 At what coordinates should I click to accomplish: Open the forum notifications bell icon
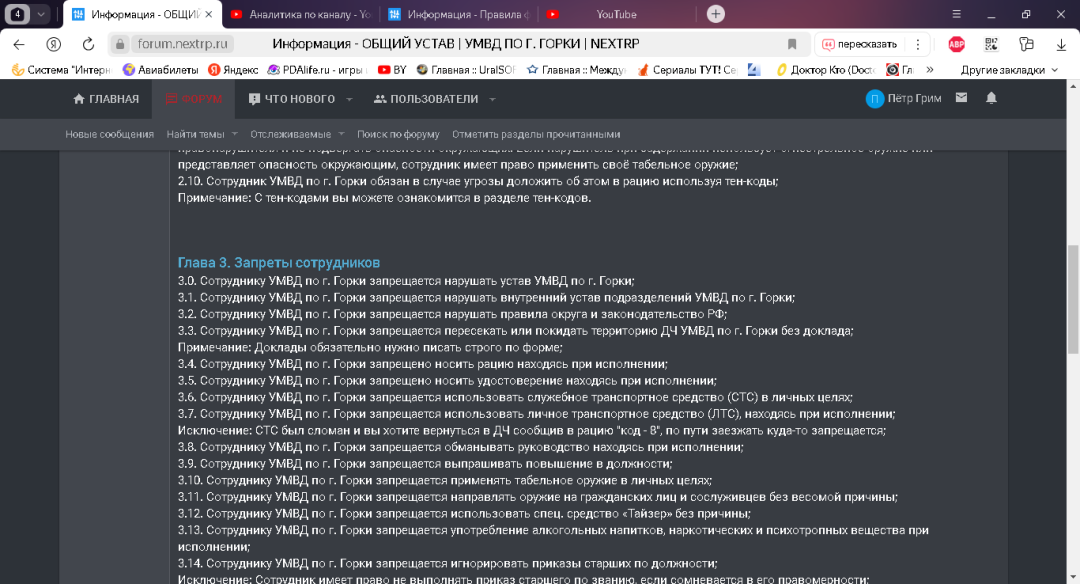(x=991, y=98)
